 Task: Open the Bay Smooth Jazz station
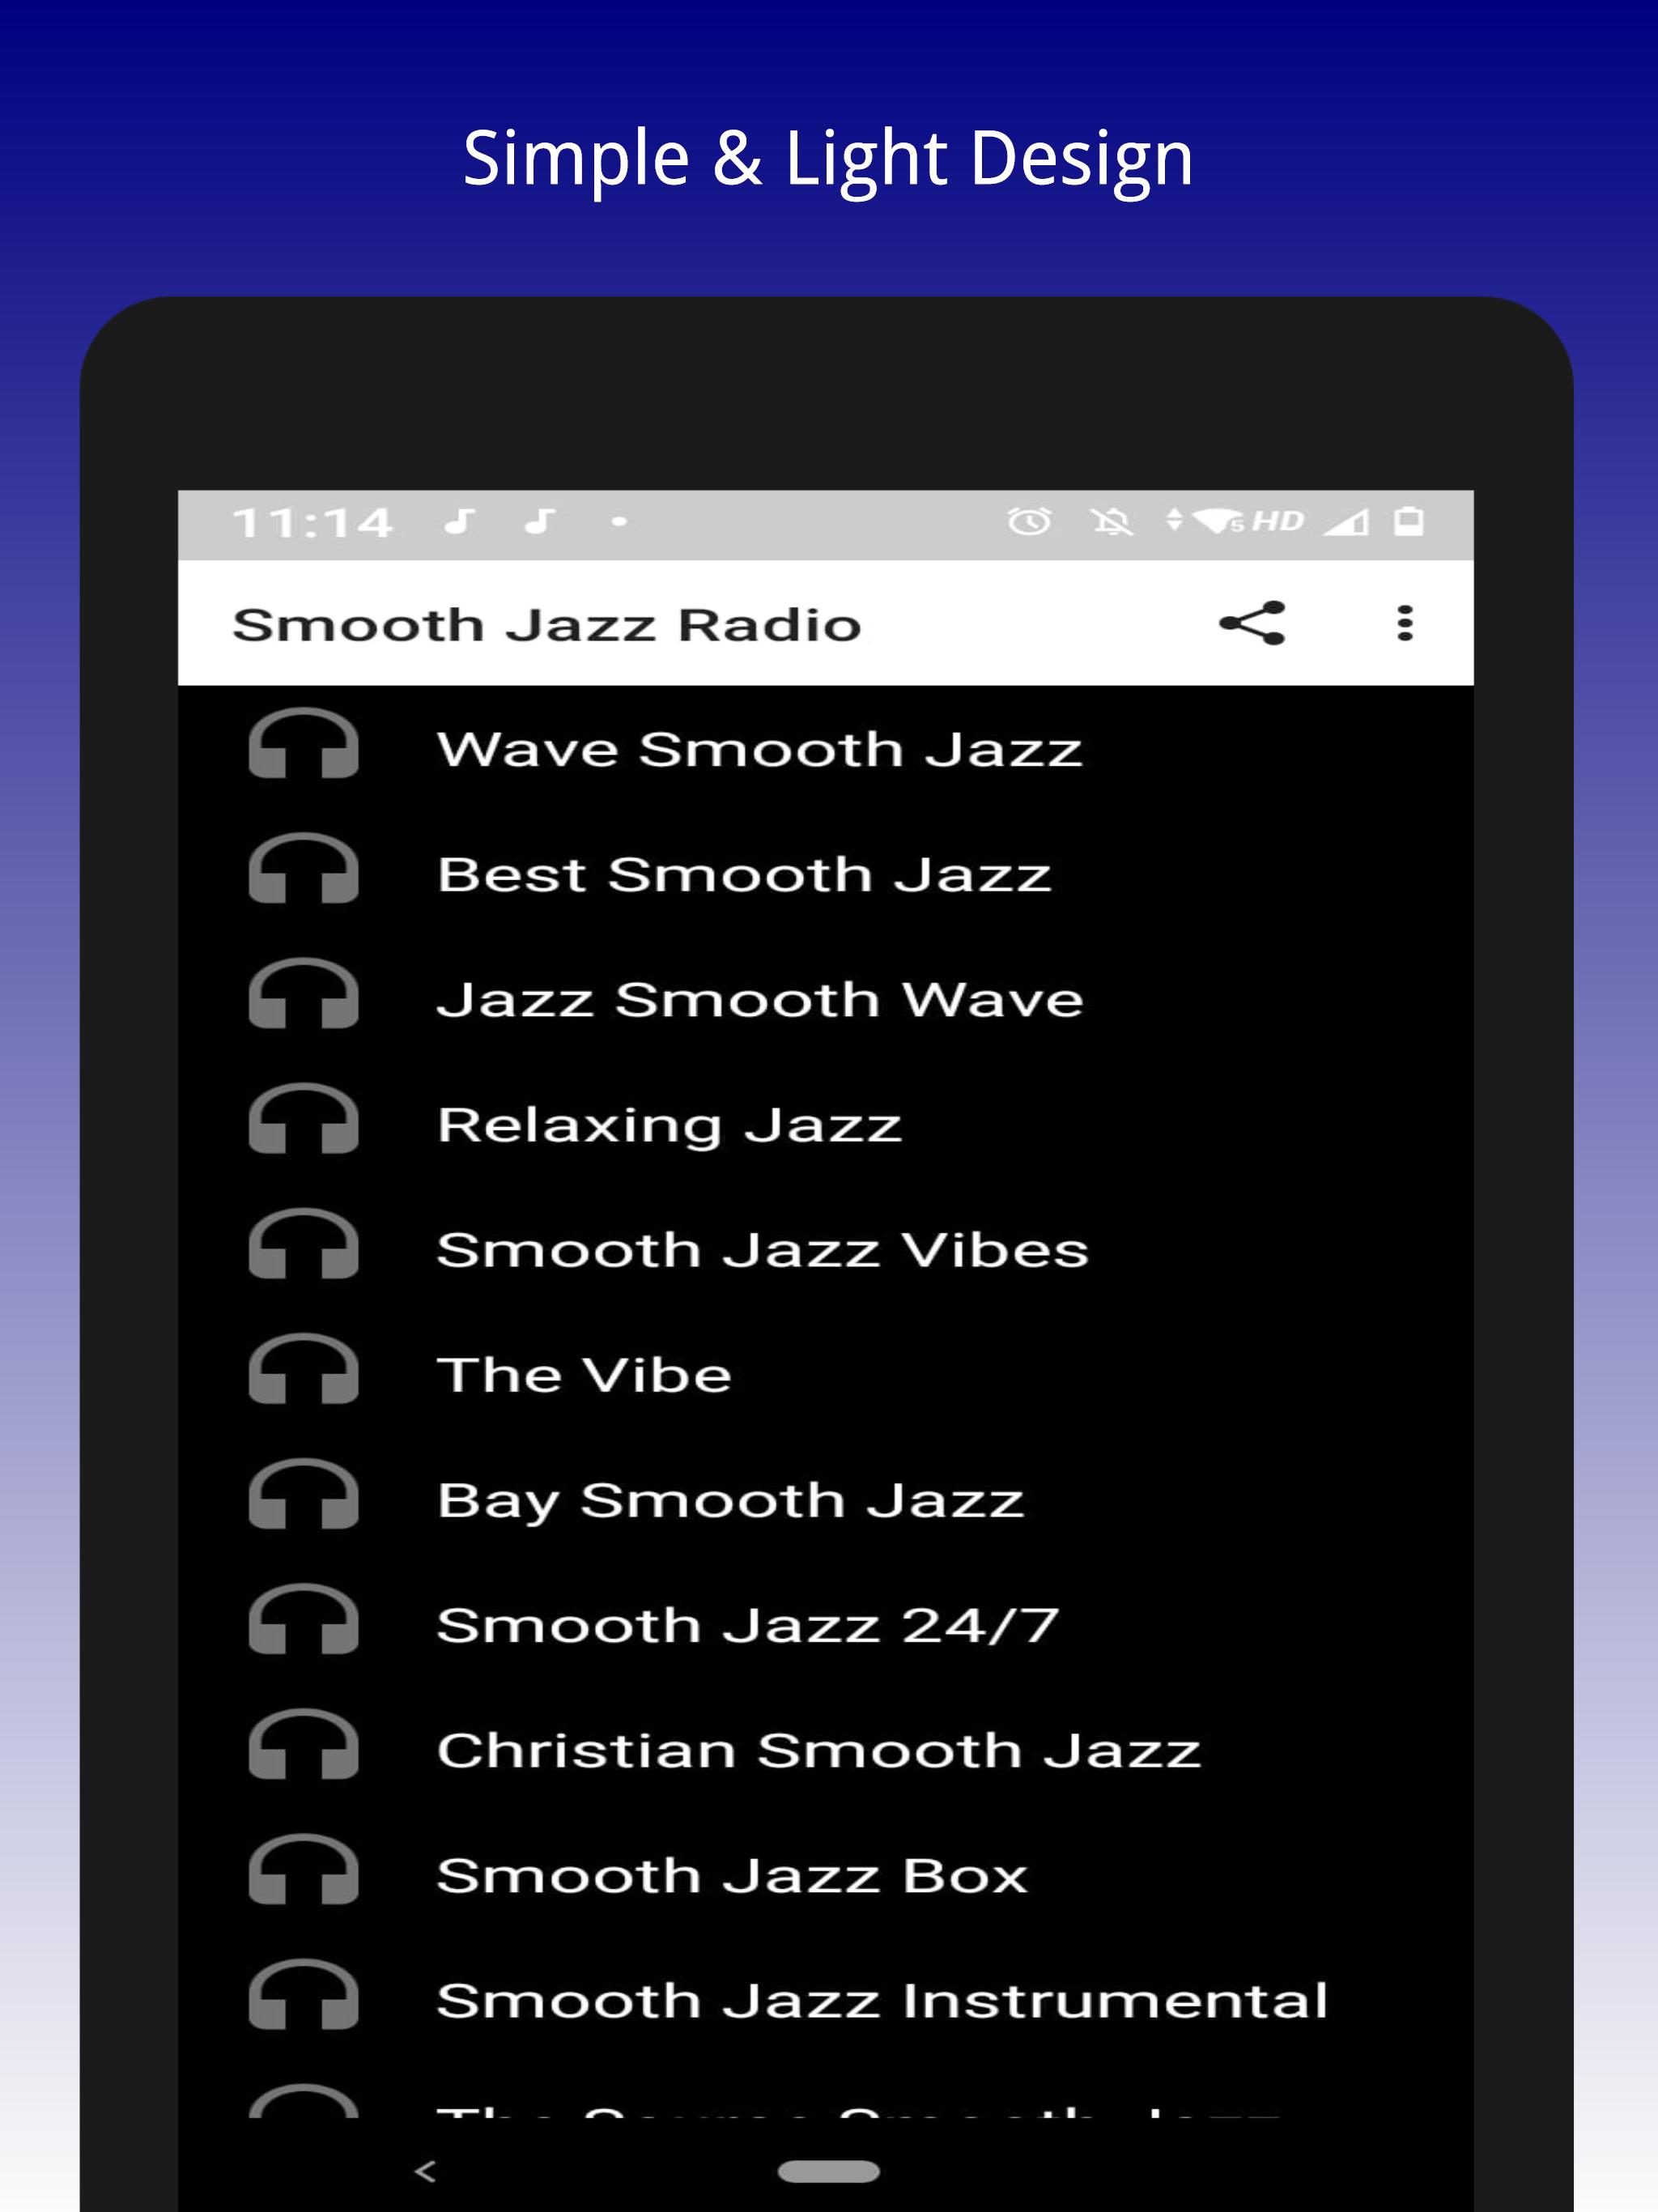click(826, 1498)
